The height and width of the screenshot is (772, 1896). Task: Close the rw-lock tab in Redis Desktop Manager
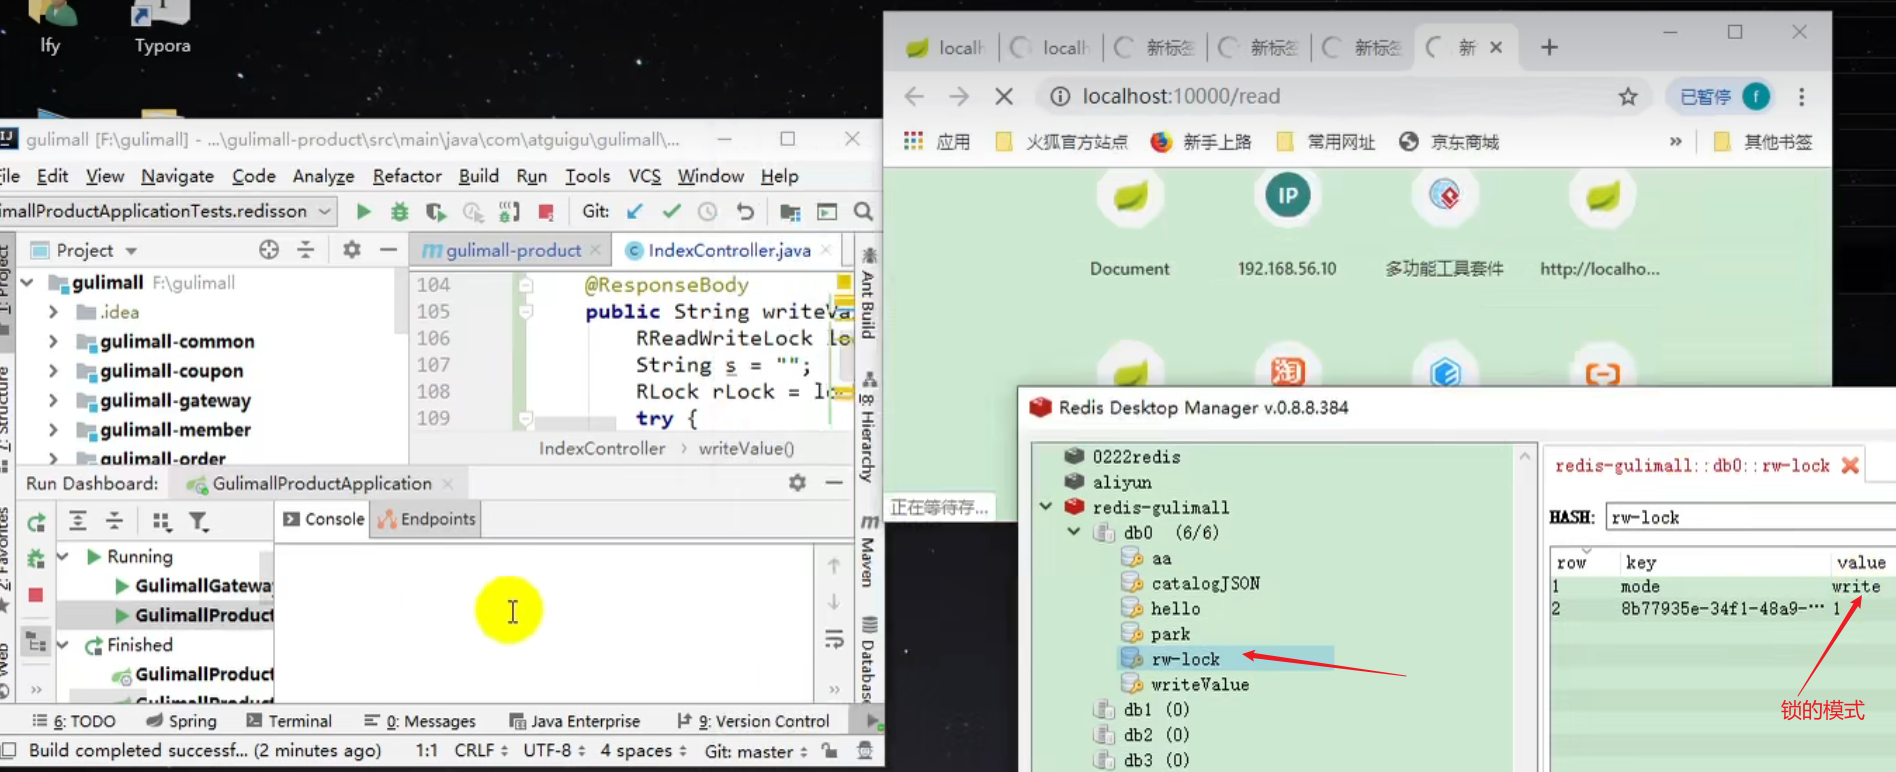(x=1850, y=465)
